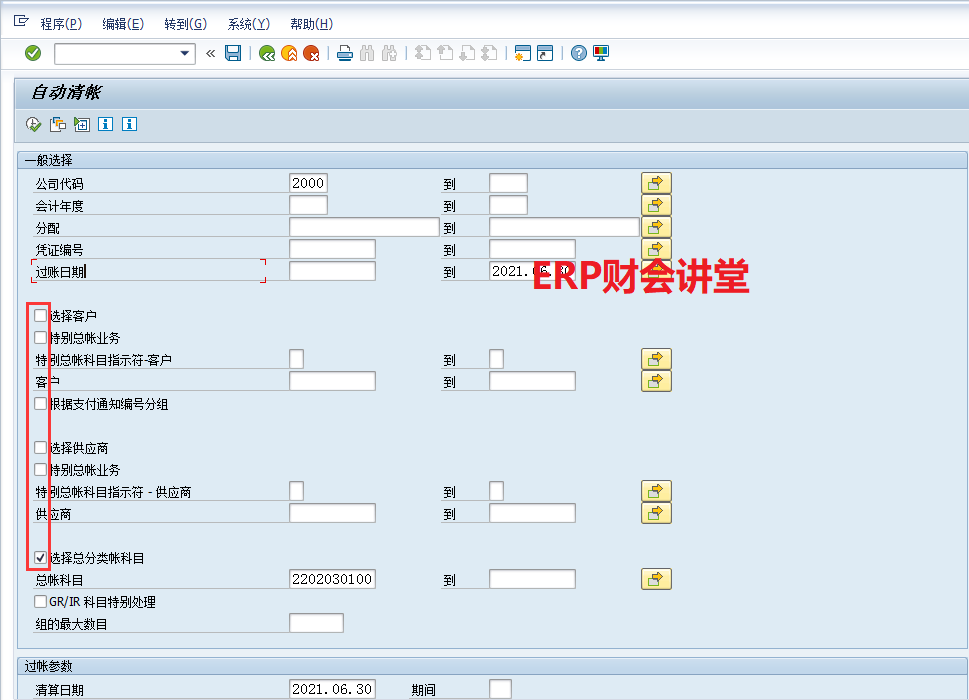
Task: Open multiple selection for 公司代码
Action: pyautogui.click(x=656, y=183)
